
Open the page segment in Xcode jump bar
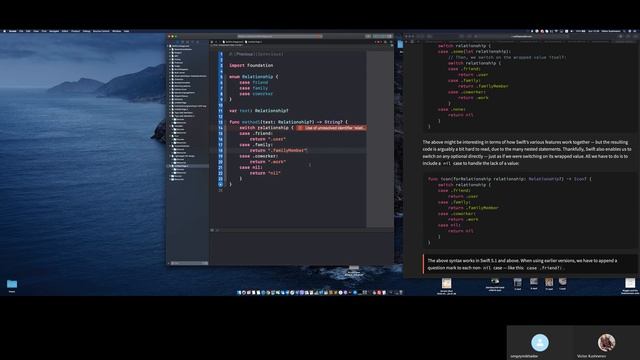pos(254,42)
